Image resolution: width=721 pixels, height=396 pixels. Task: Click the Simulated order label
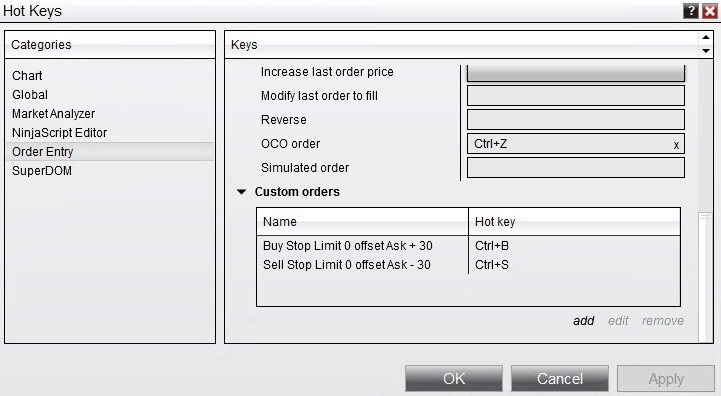[305, 167]
